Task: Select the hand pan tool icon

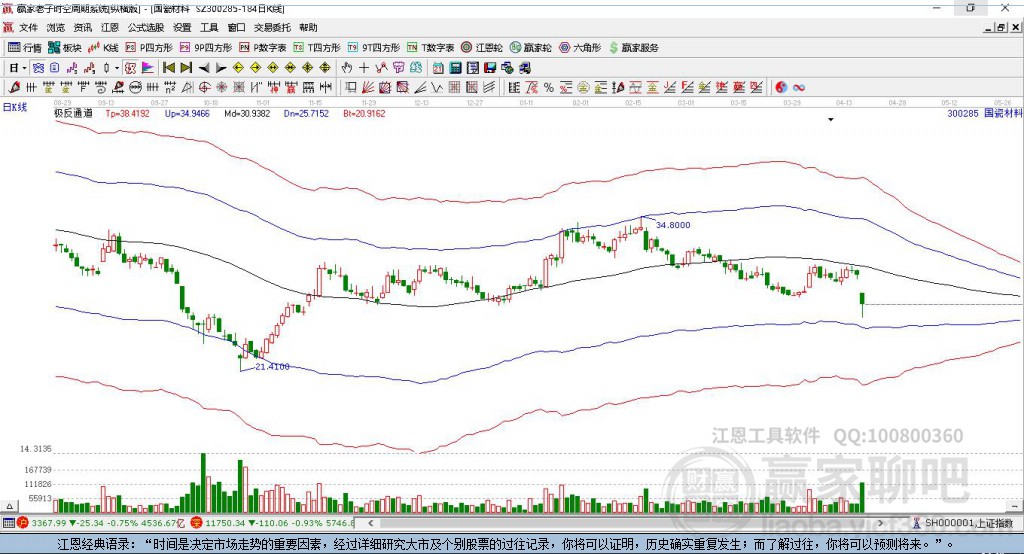Action: pyautogui.click(x=347, y=67)
